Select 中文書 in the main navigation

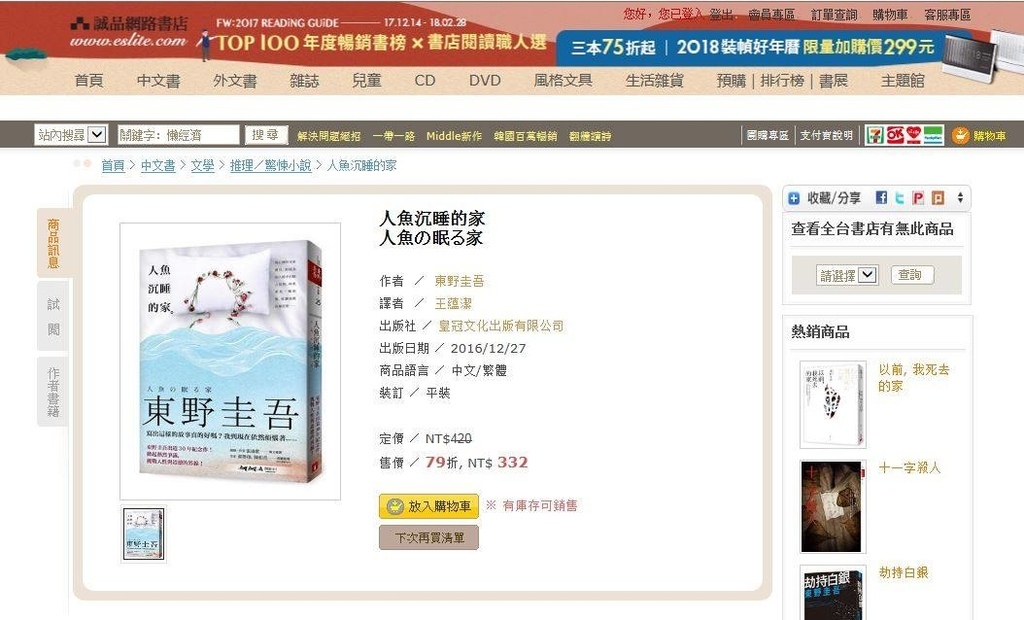158,80
